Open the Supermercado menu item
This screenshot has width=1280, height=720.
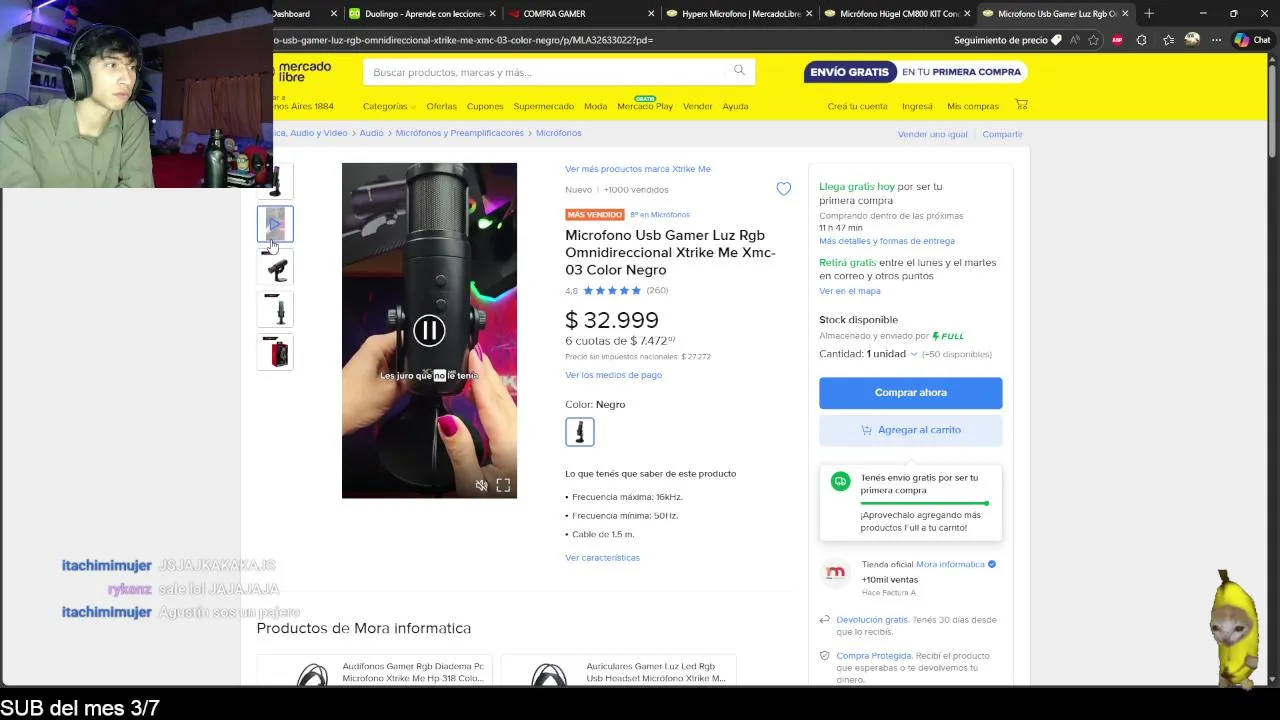pos(543,106)
